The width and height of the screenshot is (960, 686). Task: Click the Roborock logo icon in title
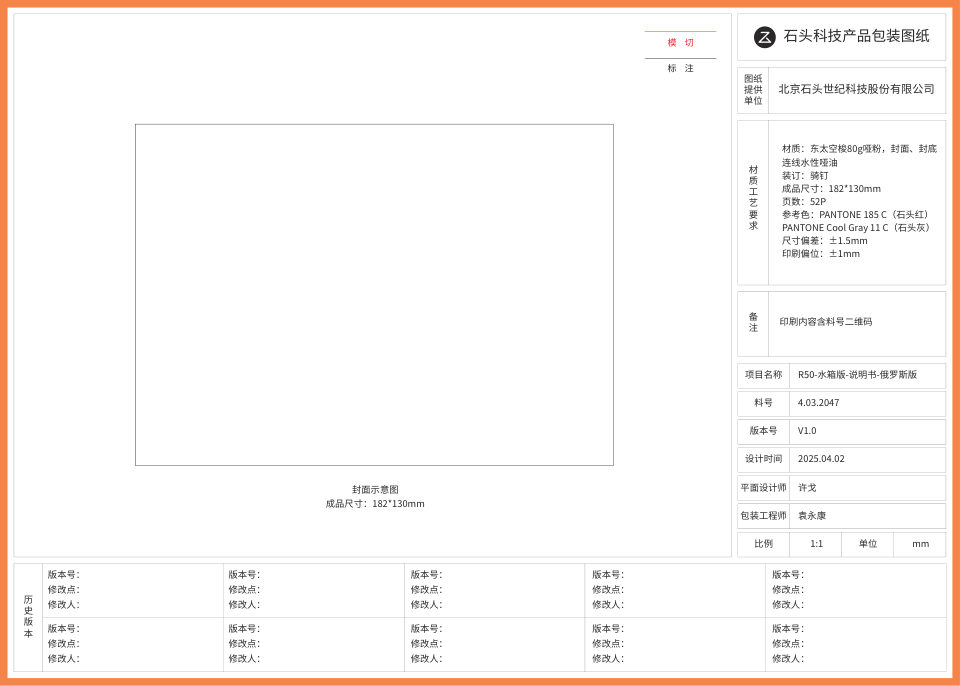tap(764, 37)
